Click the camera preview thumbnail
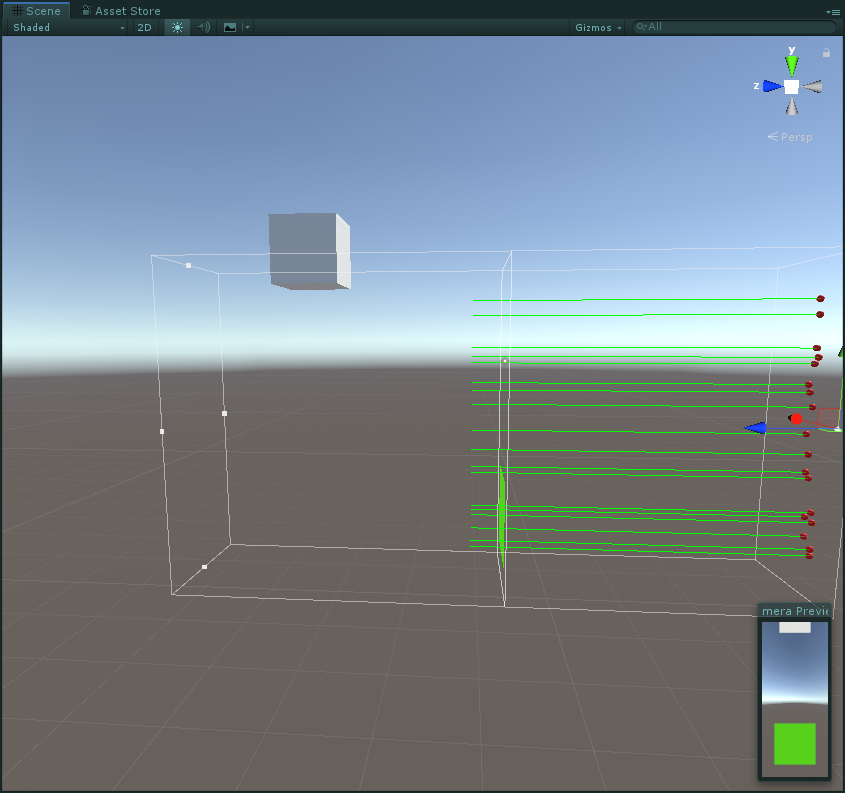The width and height of the screenshot is (845, 793). point(795,699)
